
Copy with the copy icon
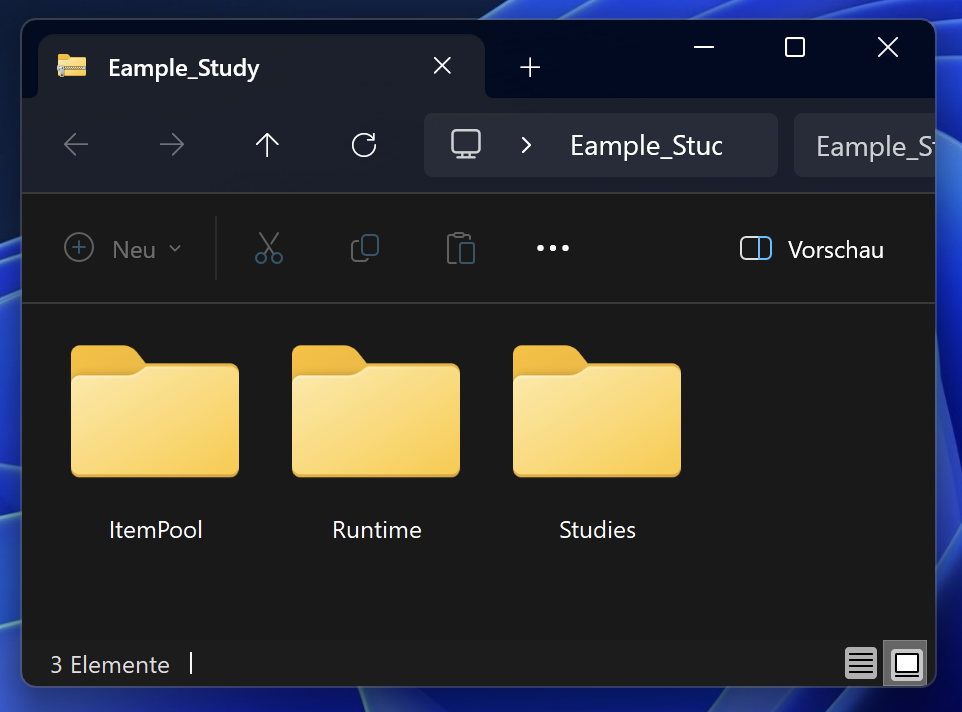tap(365, 248)
